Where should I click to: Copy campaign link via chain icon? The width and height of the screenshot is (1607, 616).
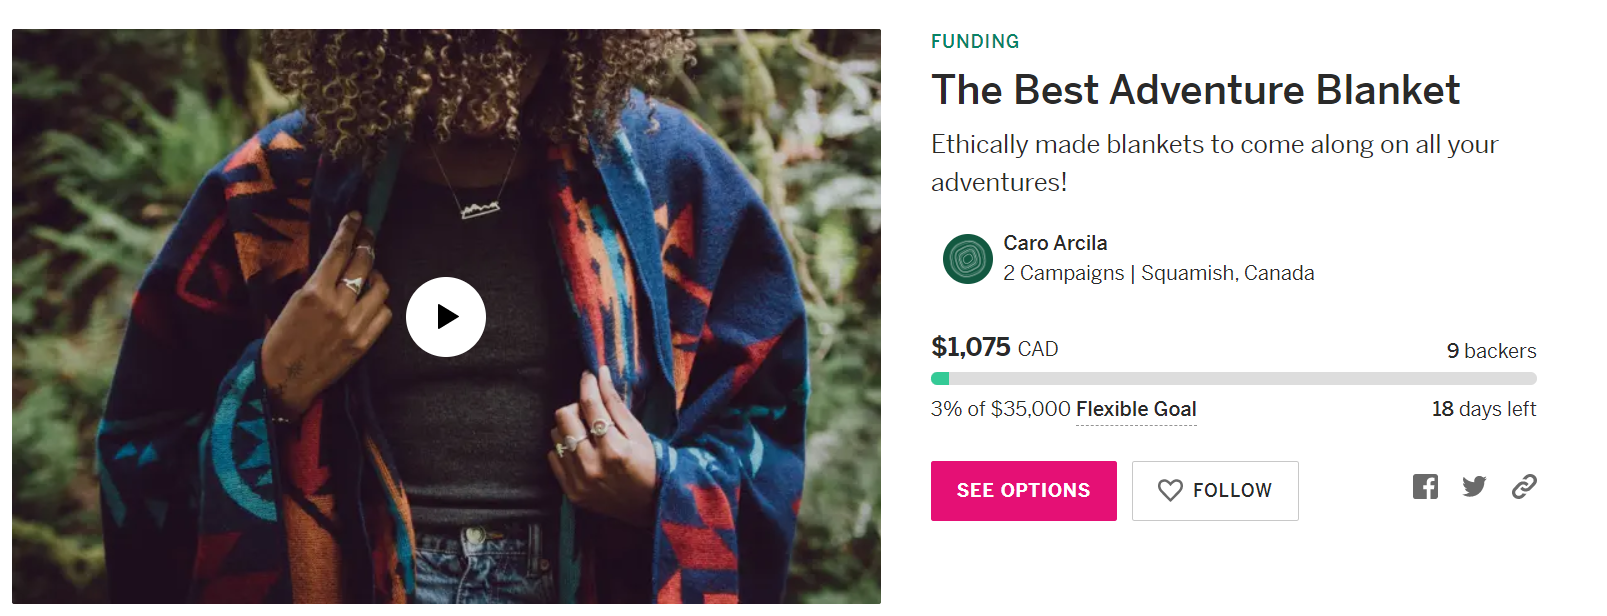click(x=1524, y=487)
